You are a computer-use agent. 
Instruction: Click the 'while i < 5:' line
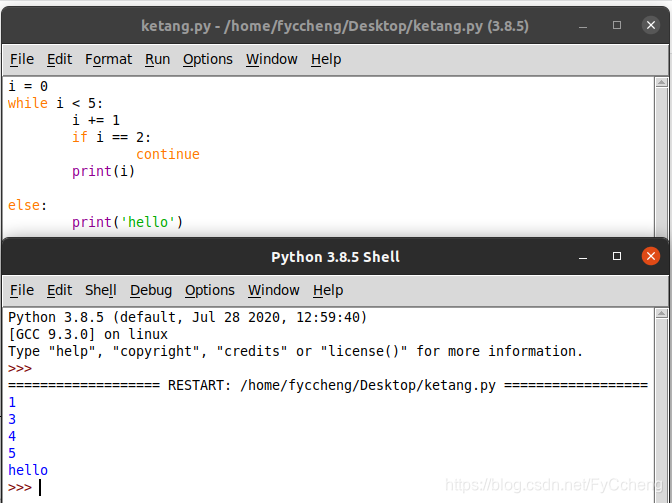[x=55, y=103]
